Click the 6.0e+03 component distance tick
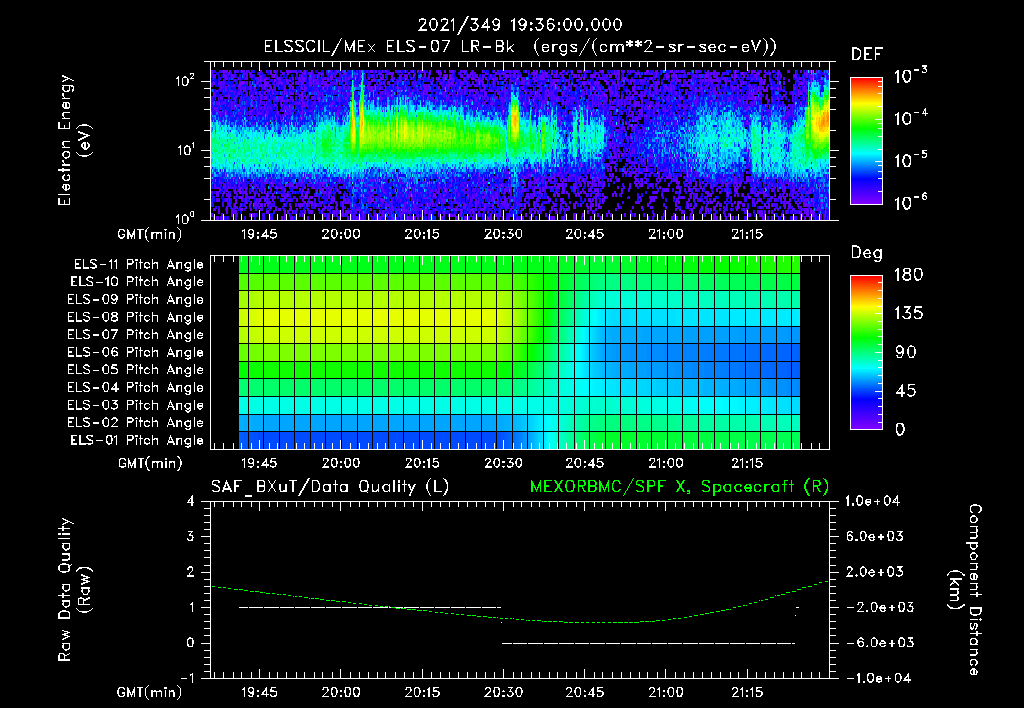Screen dimensions: 1024x708 874,536
